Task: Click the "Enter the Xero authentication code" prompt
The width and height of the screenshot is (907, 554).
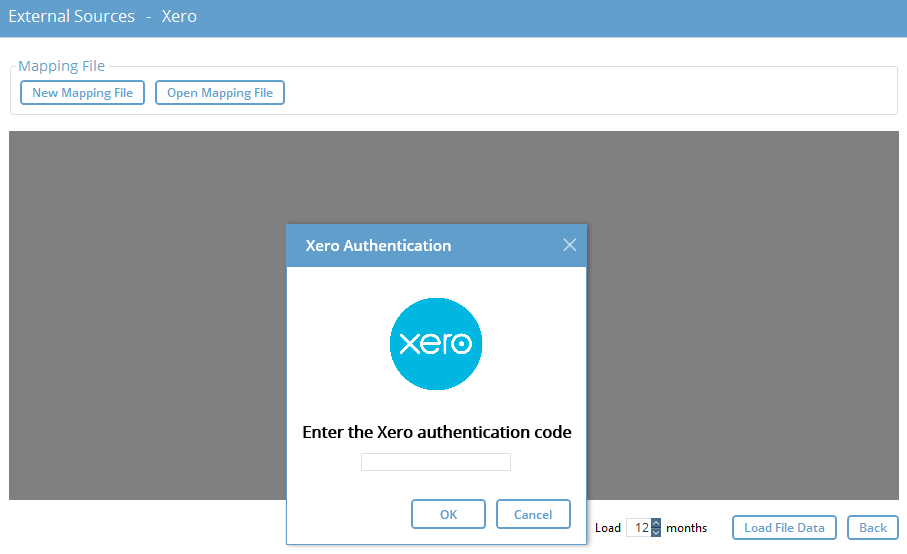Action: pyautogui.click(x=437, y=432)
